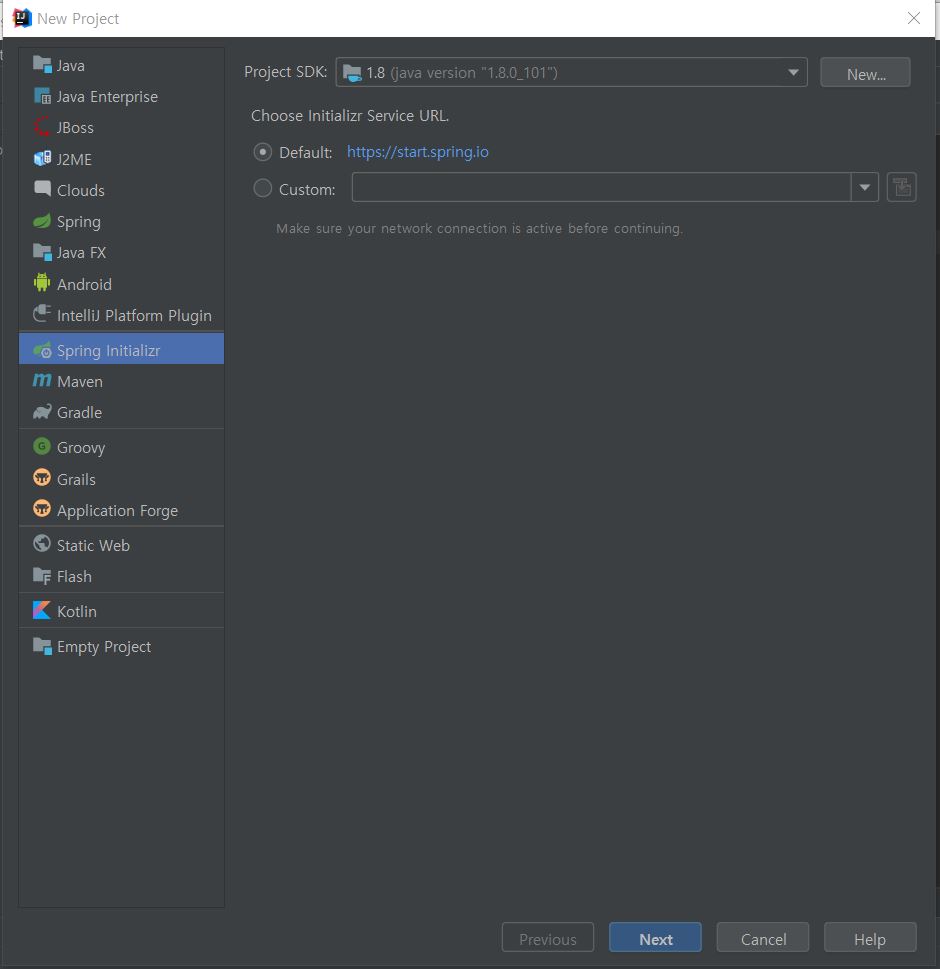Click the browse icon beside Custom field
This screenshot has height=969, width=940.
(x=902, y=187)
